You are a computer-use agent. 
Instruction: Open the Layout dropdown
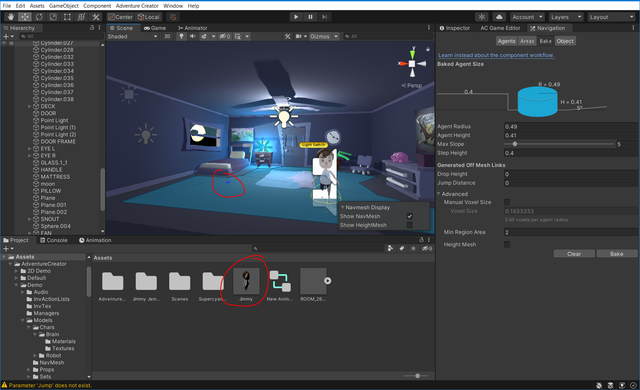click(611, 17)
